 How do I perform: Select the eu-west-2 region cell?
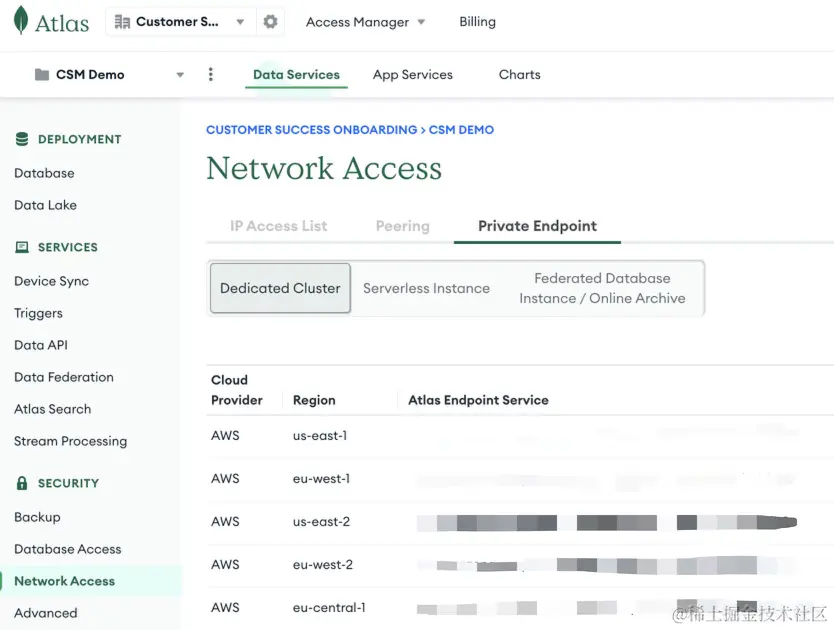[323, 565]
